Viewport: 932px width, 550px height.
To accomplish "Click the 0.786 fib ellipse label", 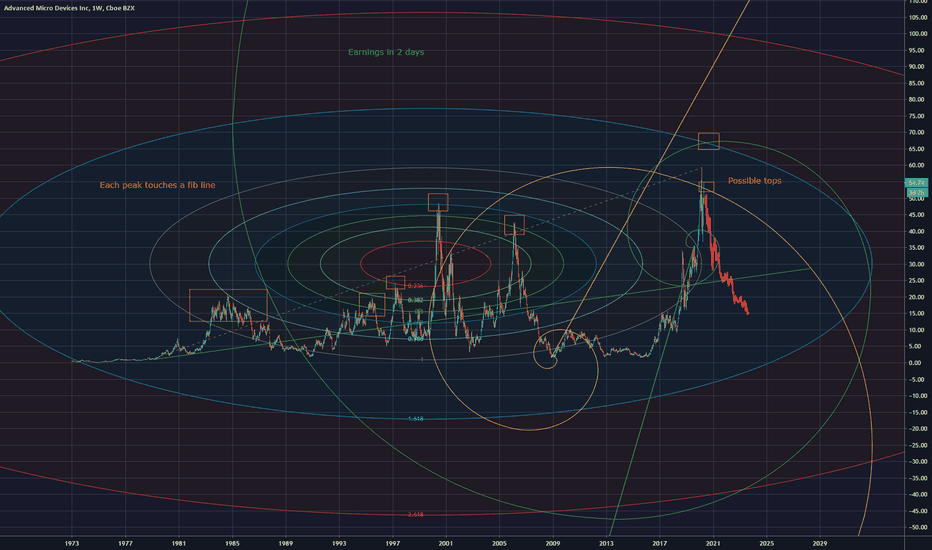I will (415, 338).
